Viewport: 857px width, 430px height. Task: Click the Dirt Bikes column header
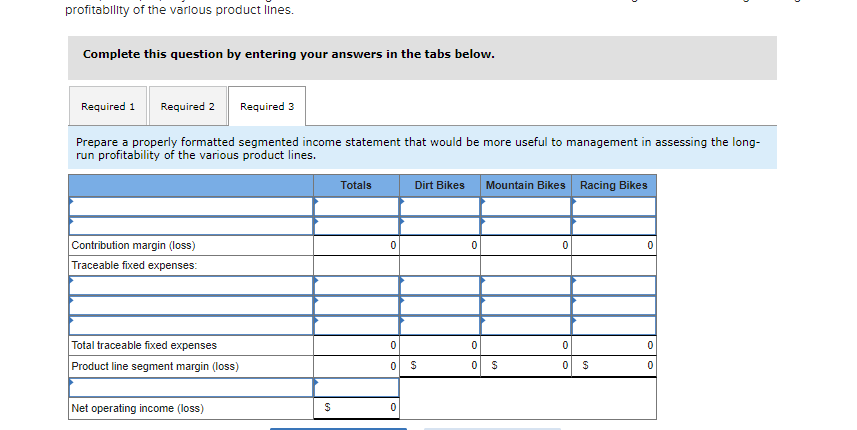(439, 185)
